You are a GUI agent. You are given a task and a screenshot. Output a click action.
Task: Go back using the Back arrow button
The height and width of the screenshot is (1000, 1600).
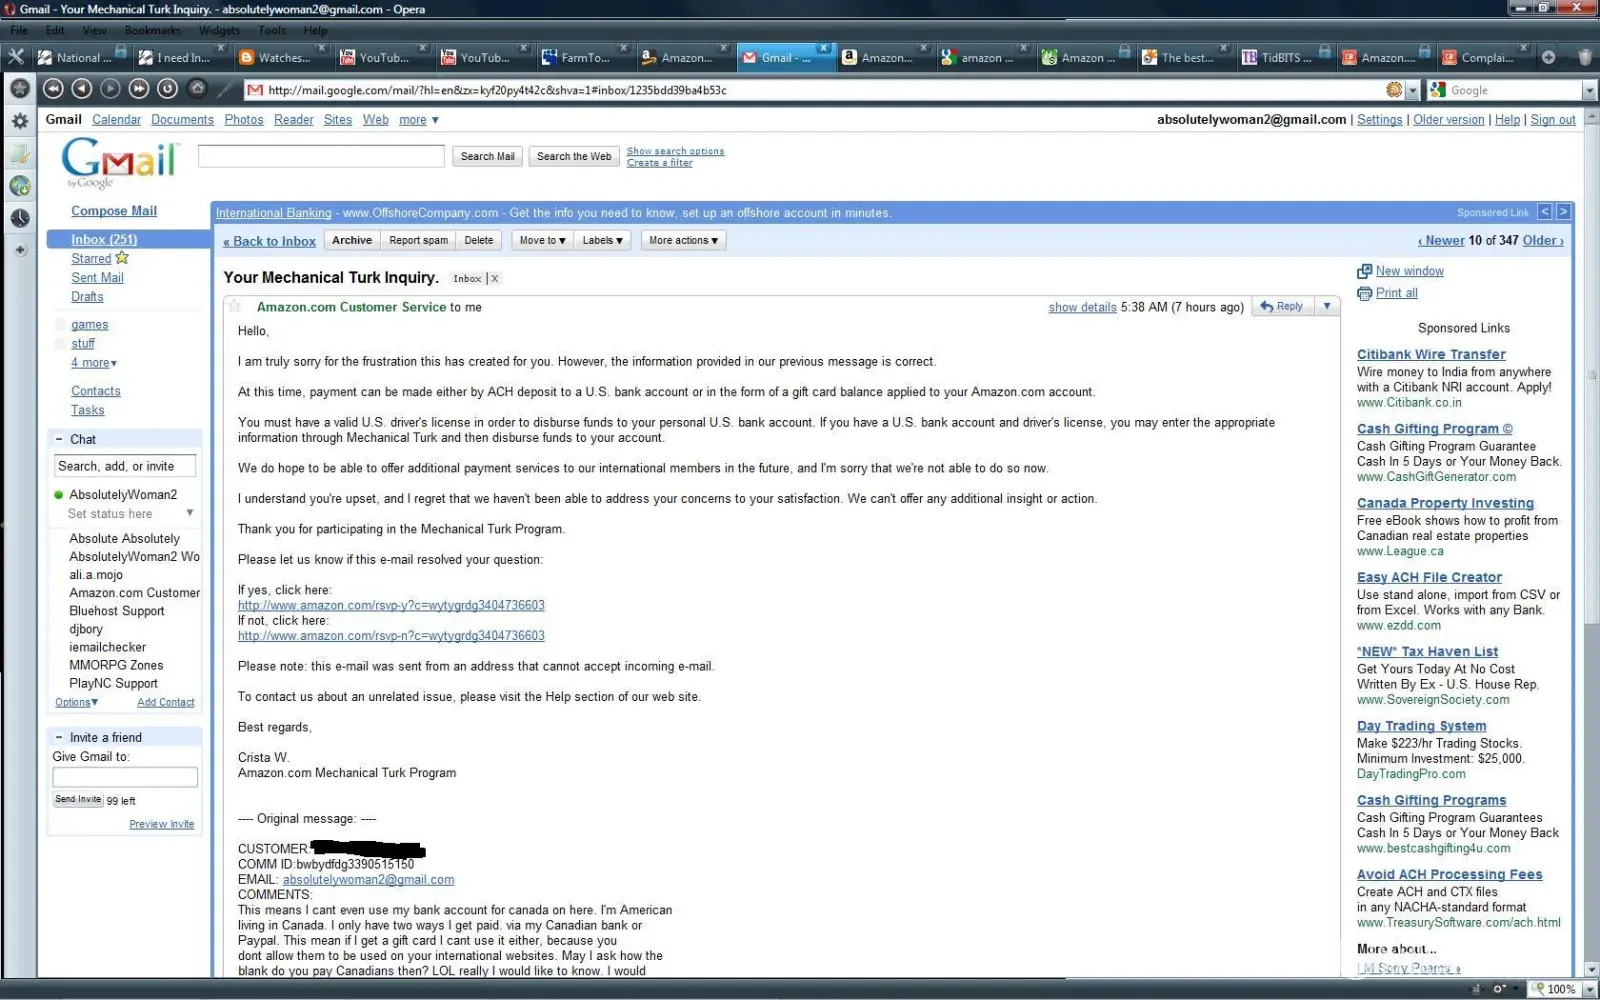(82, 89)
